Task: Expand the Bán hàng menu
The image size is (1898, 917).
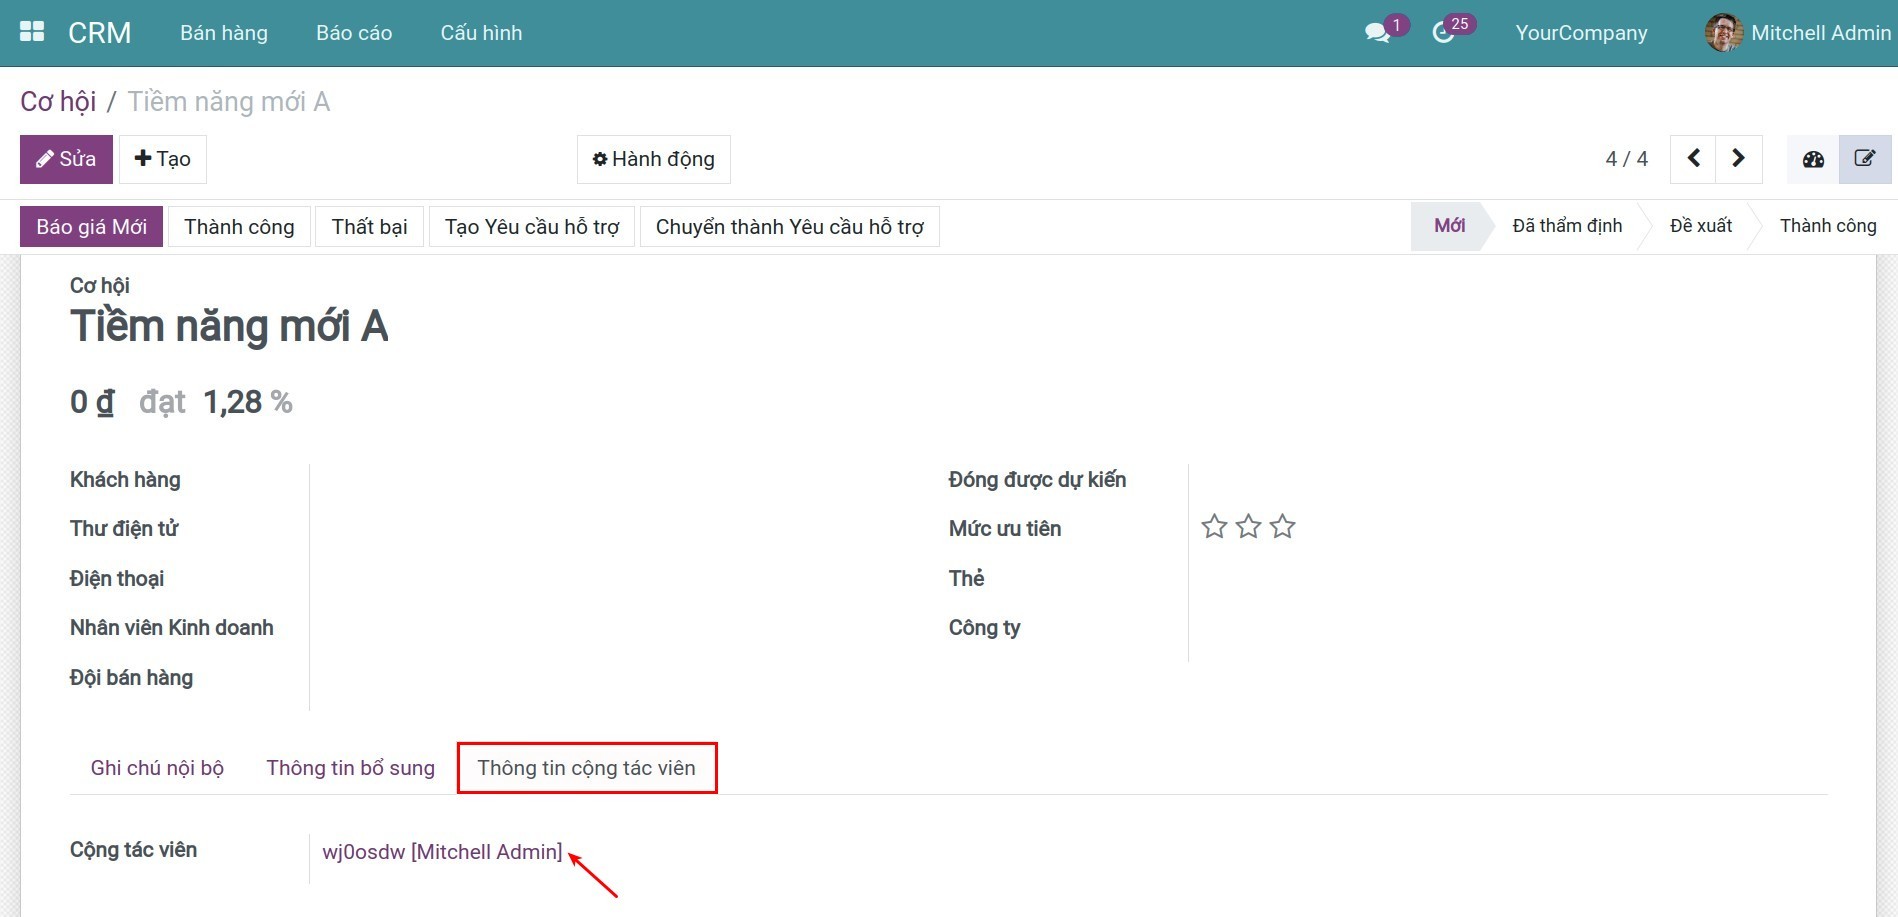Action: click(224, 33)
